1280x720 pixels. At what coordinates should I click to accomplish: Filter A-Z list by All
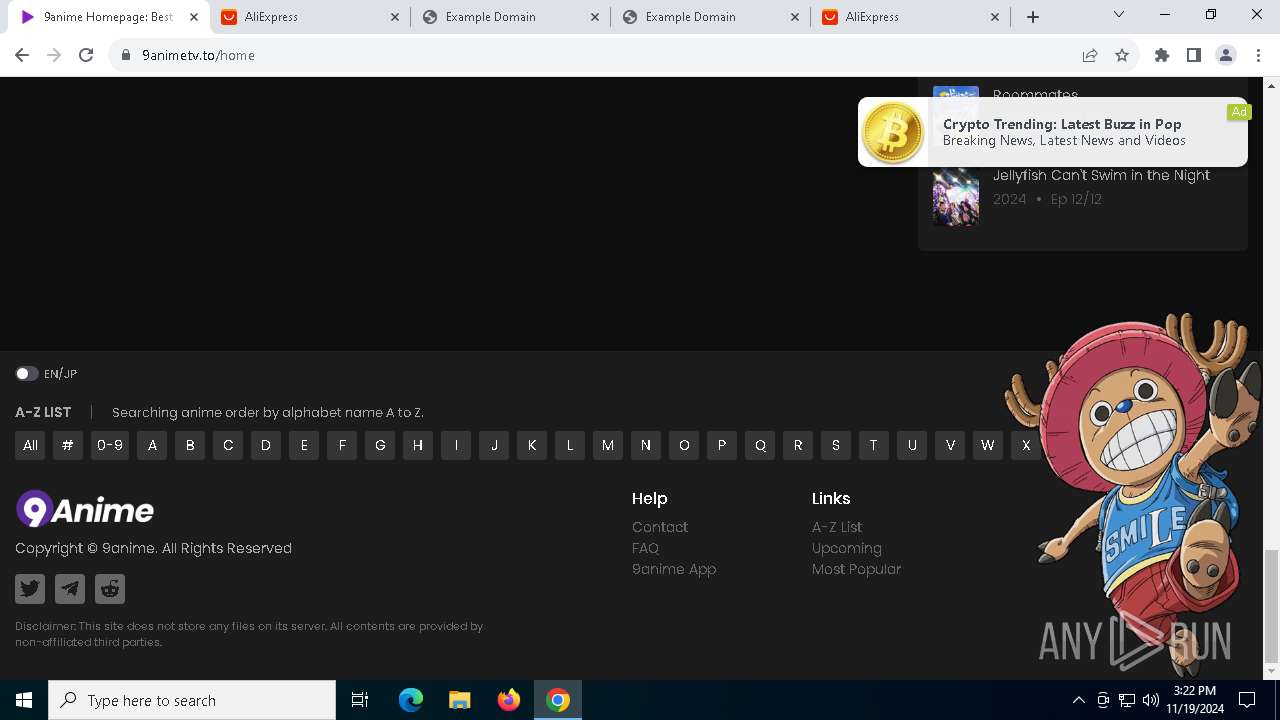[x=30, y=446]
